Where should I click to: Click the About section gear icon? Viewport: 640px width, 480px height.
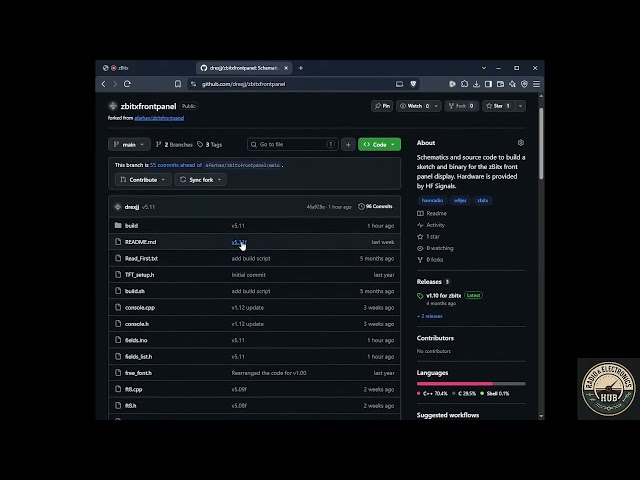[521, 143]
